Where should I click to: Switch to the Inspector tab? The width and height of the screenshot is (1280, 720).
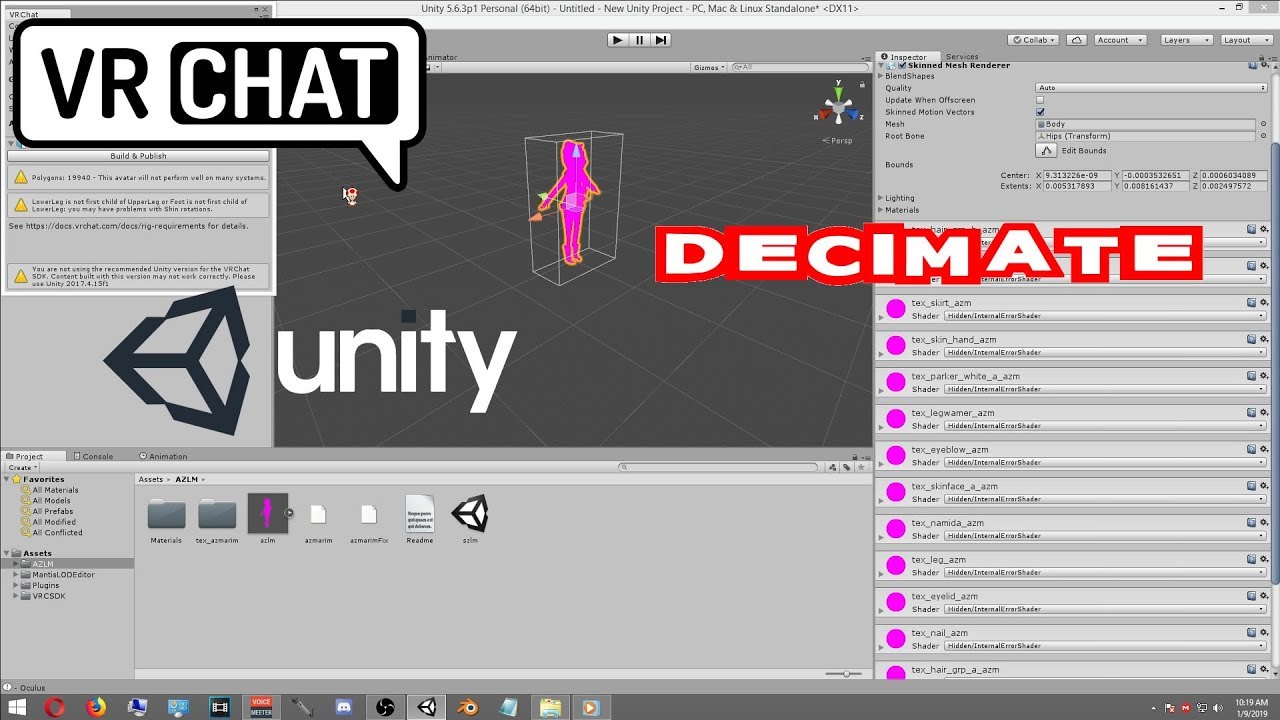(x=908, y=57)
